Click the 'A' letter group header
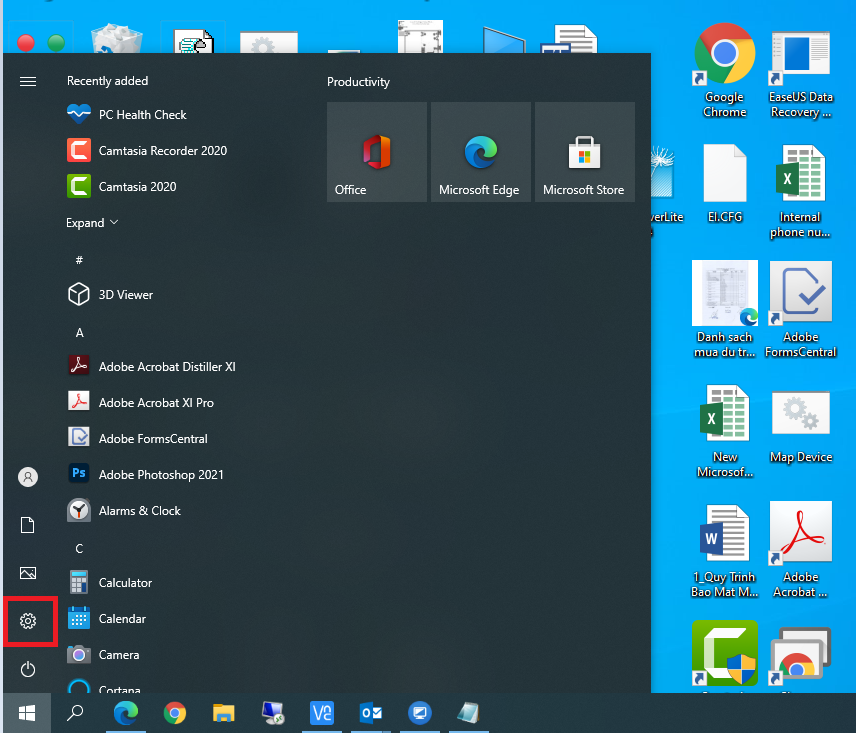The width and height of the screenshot is (856, 733). [x=80, y=332]
